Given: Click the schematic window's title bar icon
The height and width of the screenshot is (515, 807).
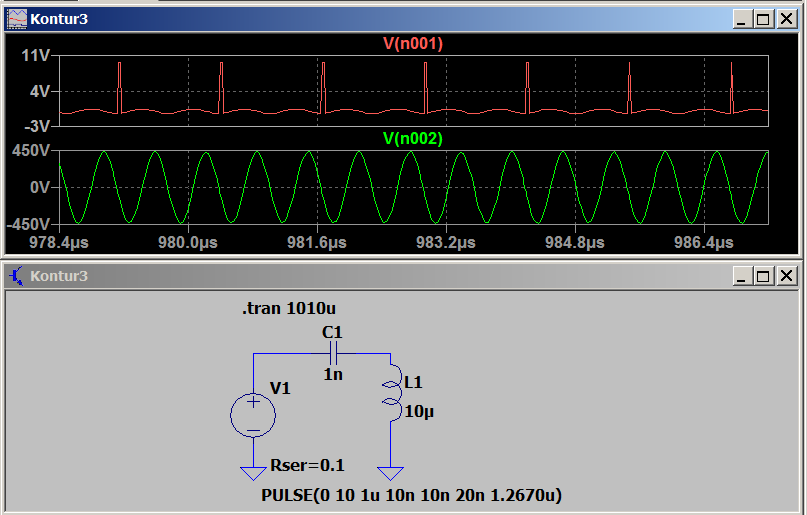Looking at the screenshot, I should click(x=17, y=275).
